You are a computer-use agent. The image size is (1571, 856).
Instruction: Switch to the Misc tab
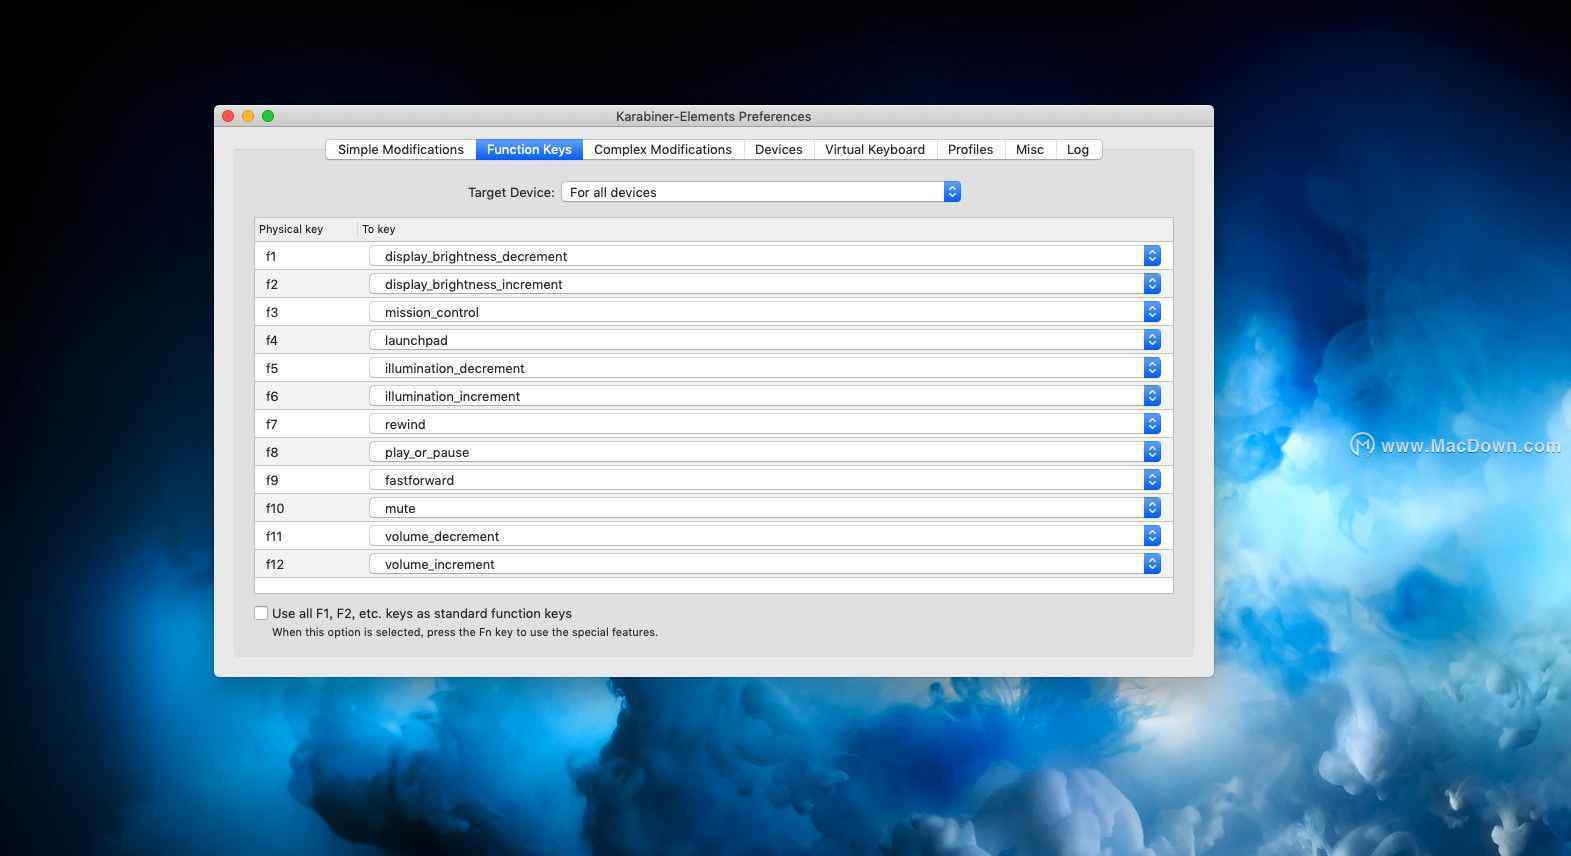tap(1029, 150)
